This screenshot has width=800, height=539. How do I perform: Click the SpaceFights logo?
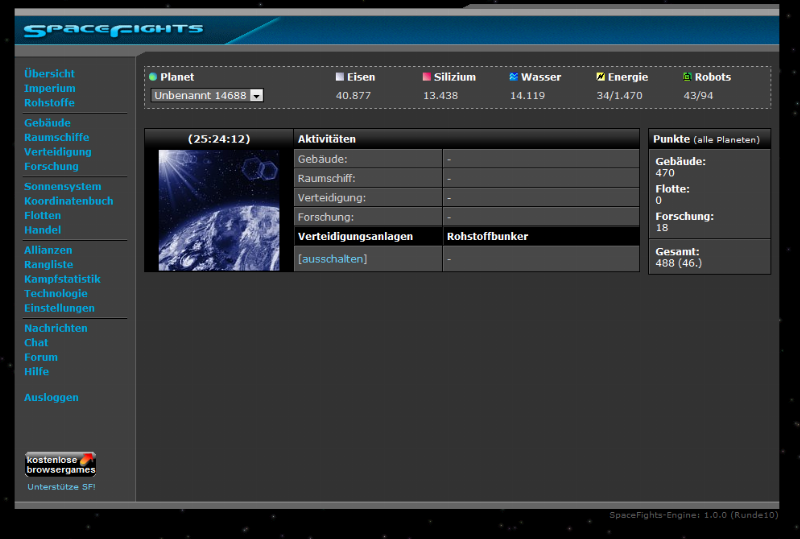click(113, 30)
